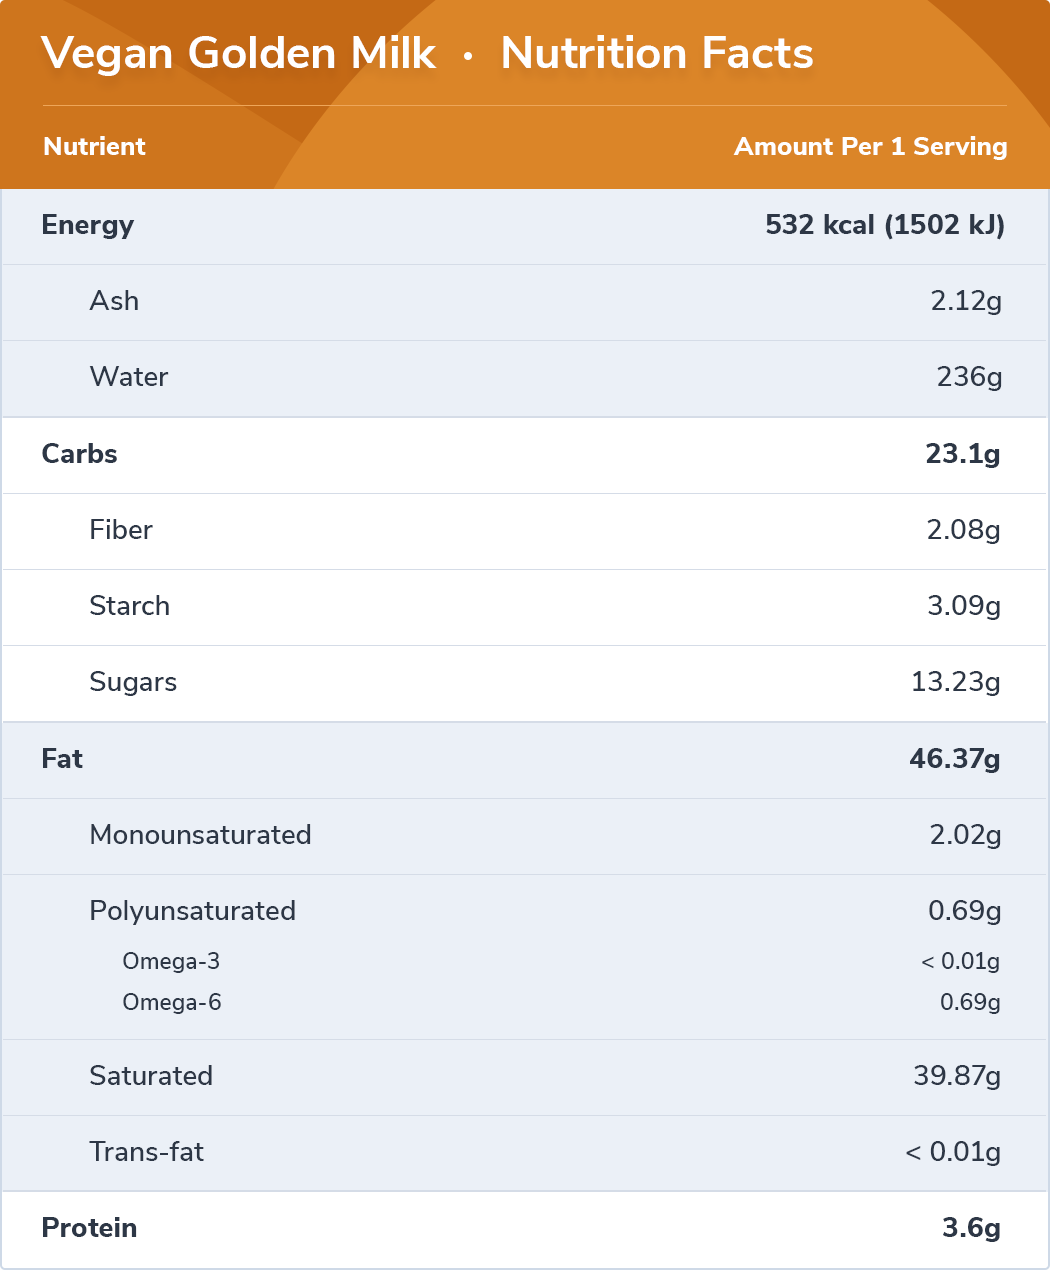Click the Sugars row label
1050x1270 pixels.
133,682
